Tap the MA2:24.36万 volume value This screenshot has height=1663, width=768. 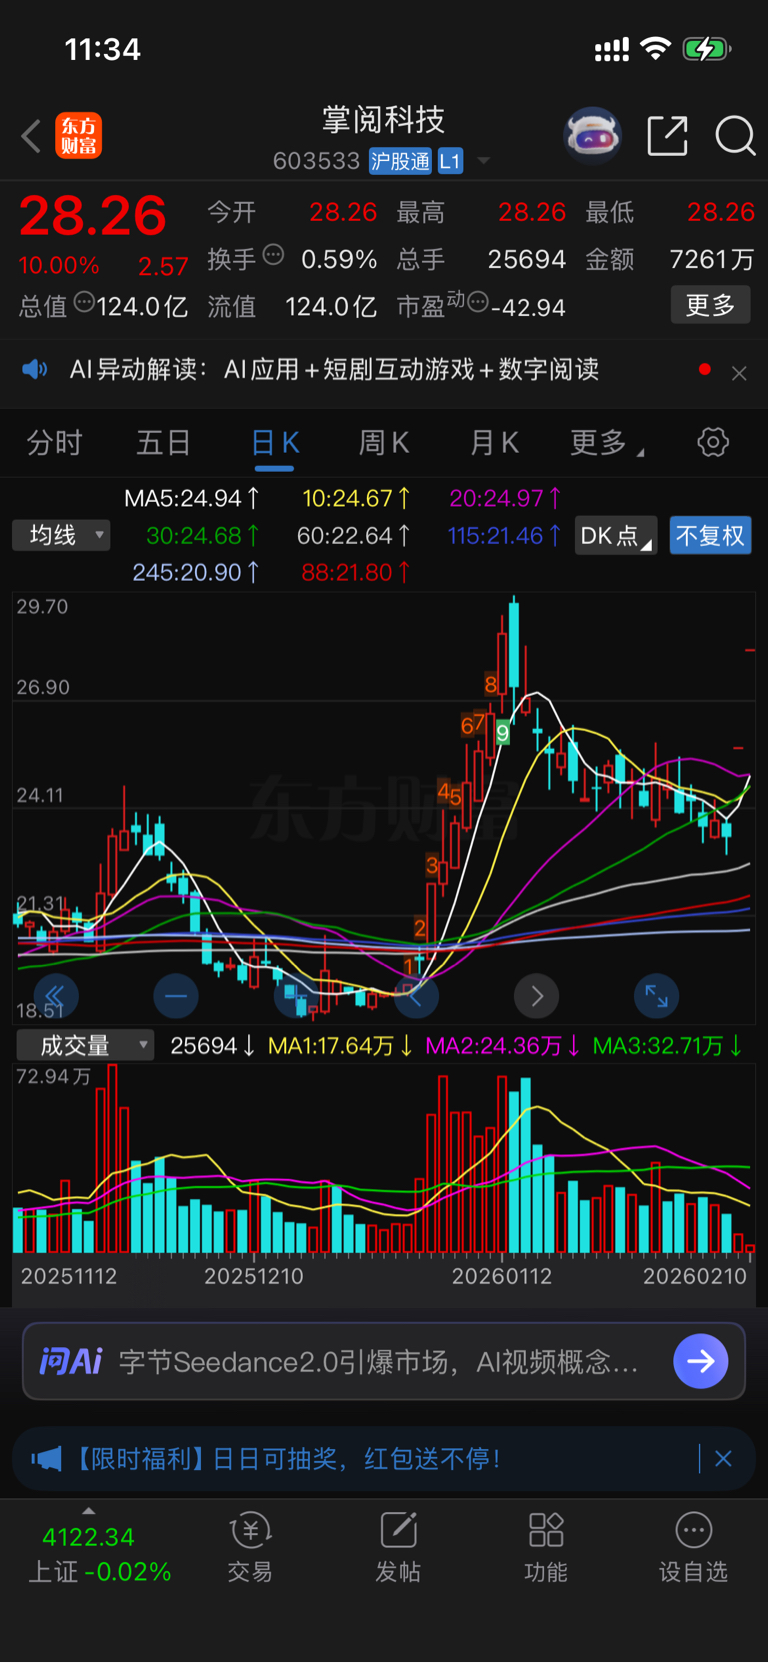point(502,1045)
